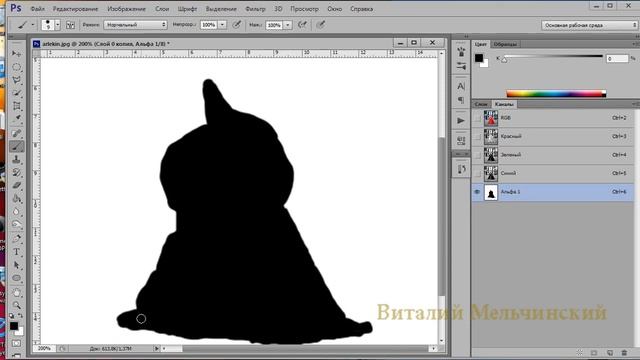The width and height of the screenshot is (640, 360).
Task: Select the Quick Selection tool
Action: point(16,93)
